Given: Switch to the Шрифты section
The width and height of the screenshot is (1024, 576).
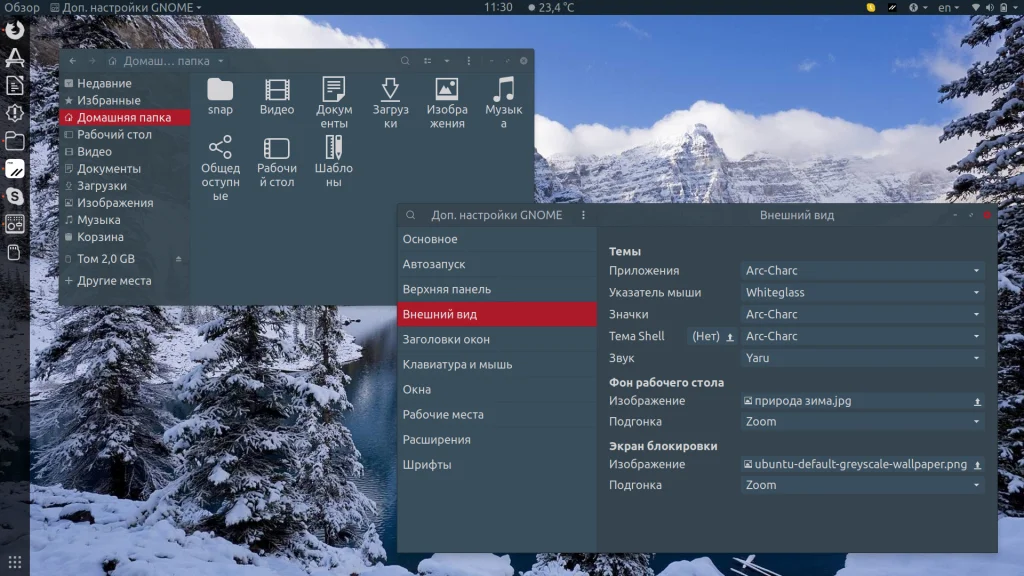Looking at the screenshot, I should 427,465.
